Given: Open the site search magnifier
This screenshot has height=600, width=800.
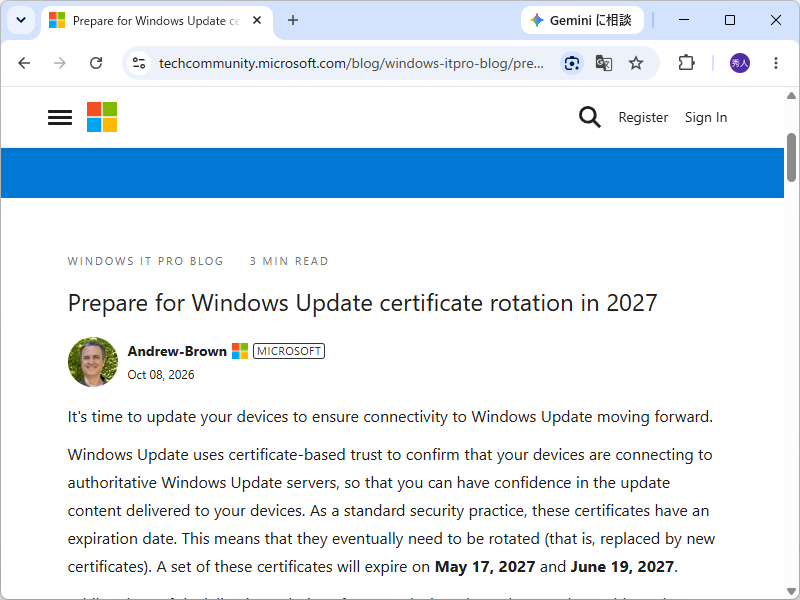Looking at the screenshot, I should 590,117.
